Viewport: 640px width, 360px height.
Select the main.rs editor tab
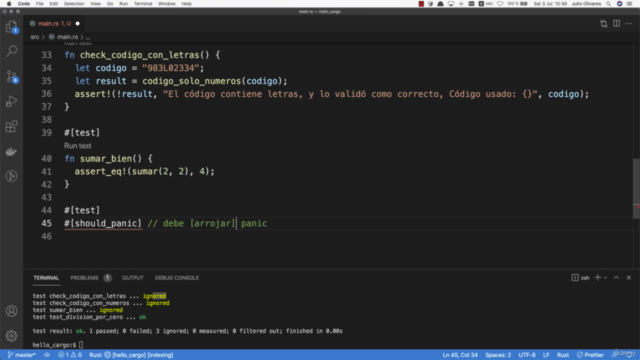click(54, 24)
